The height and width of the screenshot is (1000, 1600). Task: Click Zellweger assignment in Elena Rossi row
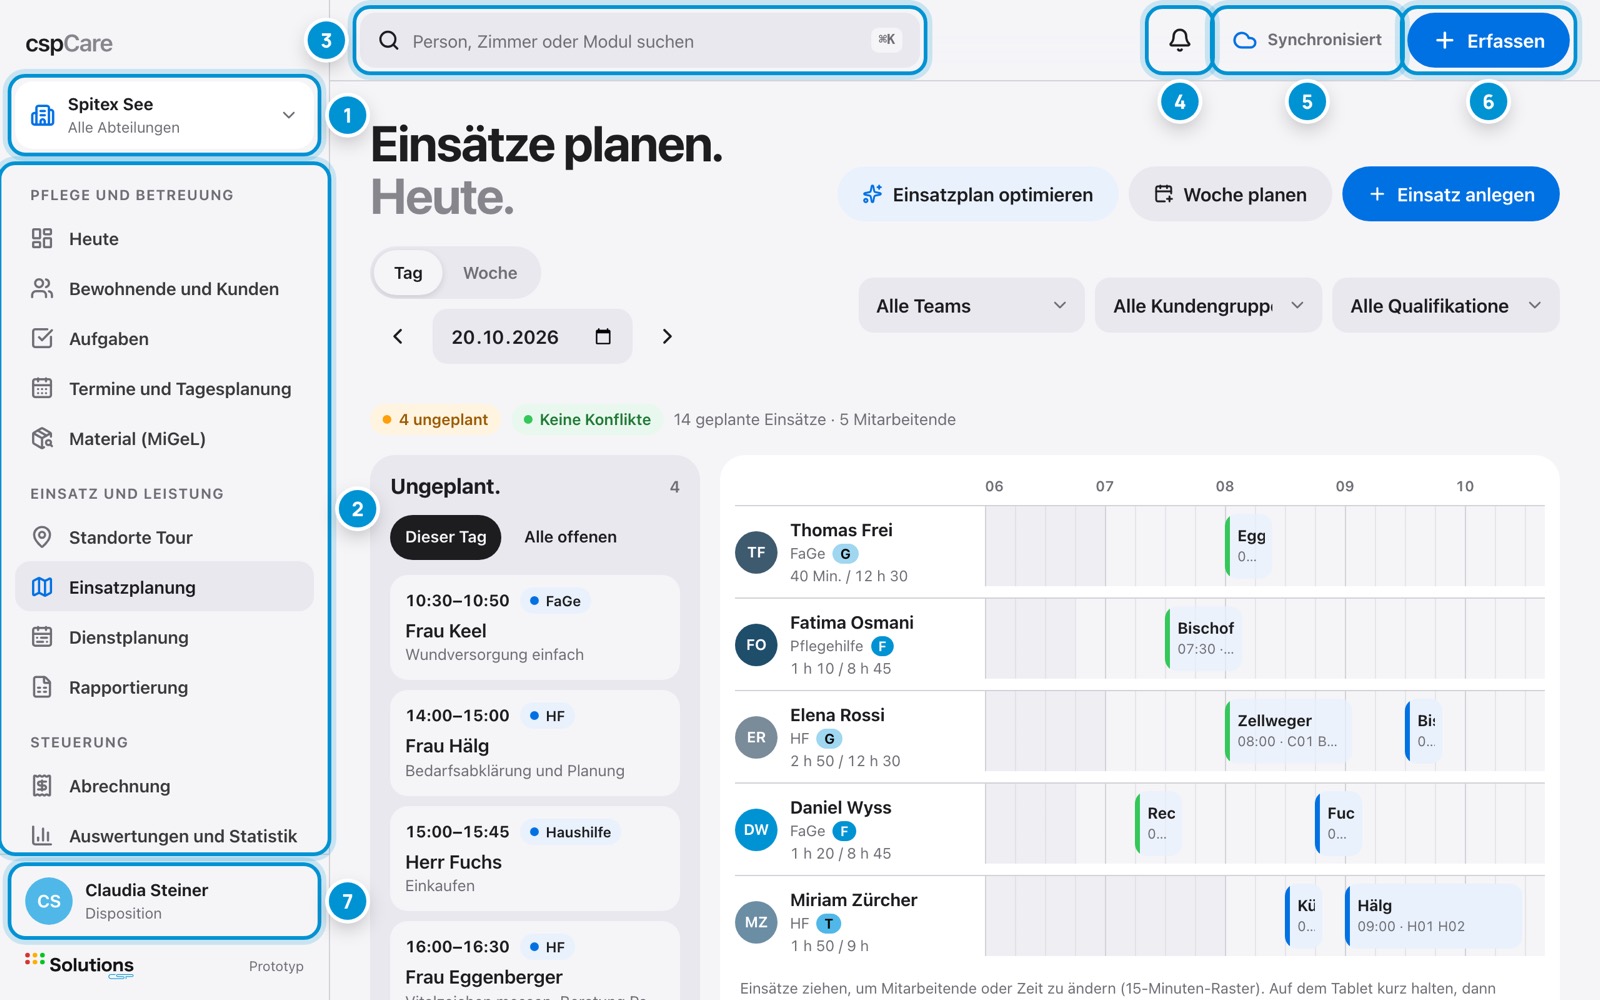click(1285, 731)
